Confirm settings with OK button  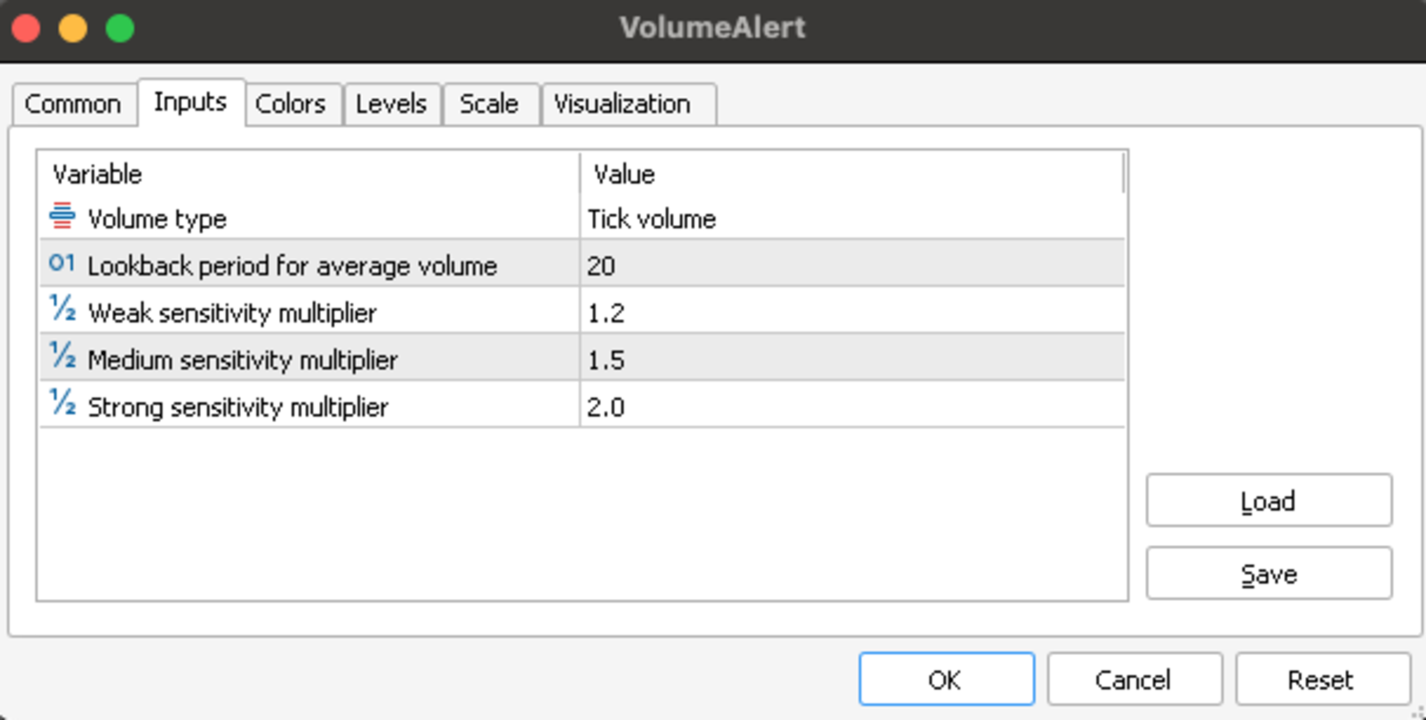(945, 680)
